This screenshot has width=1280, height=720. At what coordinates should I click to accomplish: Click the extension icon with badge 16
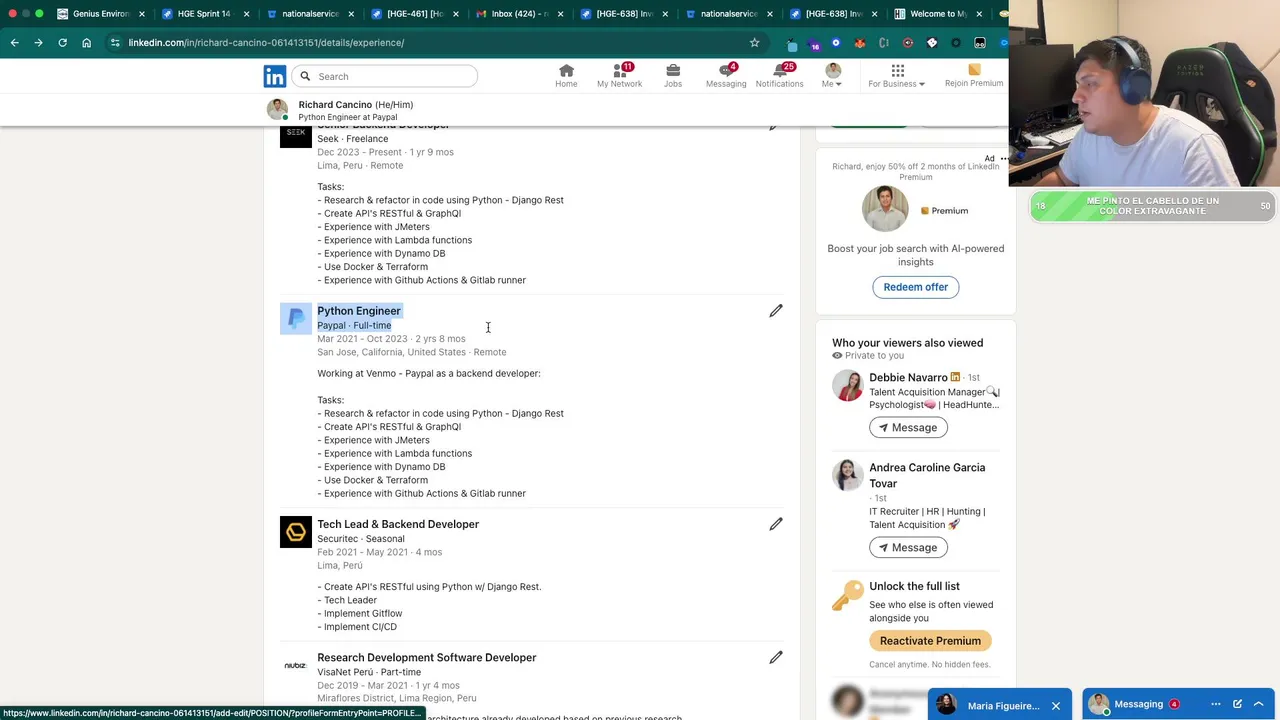click(813, 44)
